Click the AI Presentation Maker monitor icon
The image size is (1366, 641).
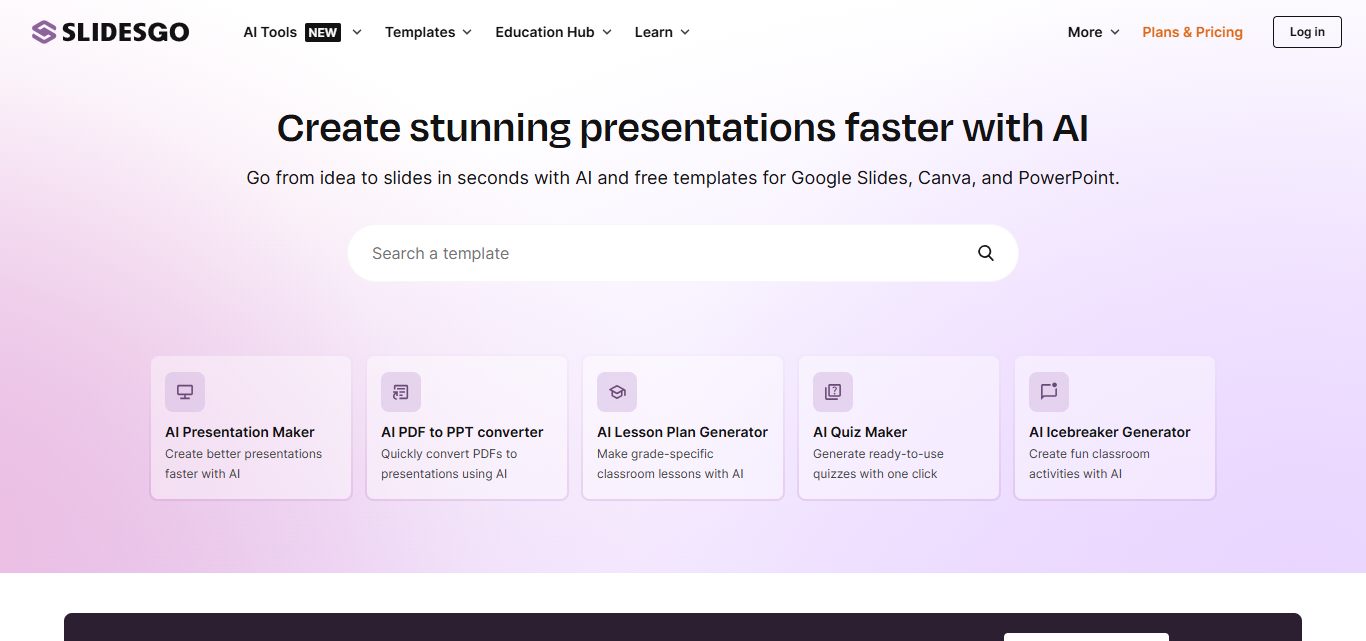pos(185,392)
